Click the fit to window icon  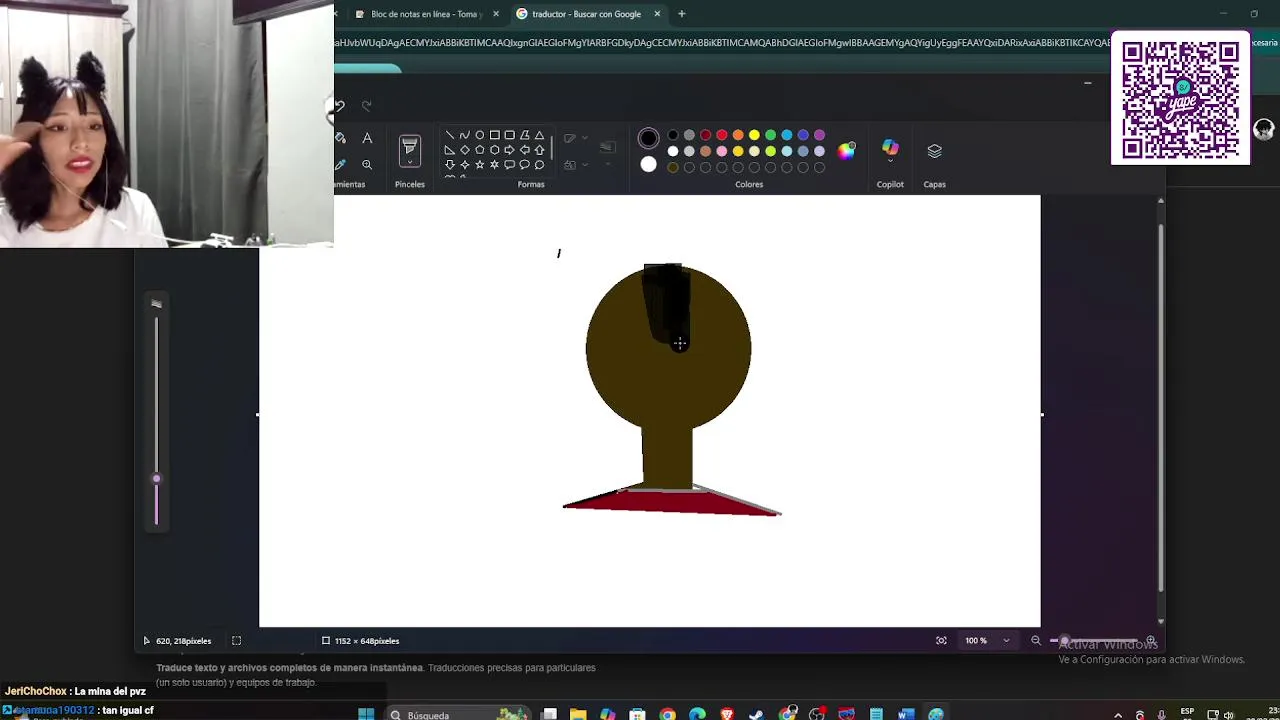pos(941,641)
